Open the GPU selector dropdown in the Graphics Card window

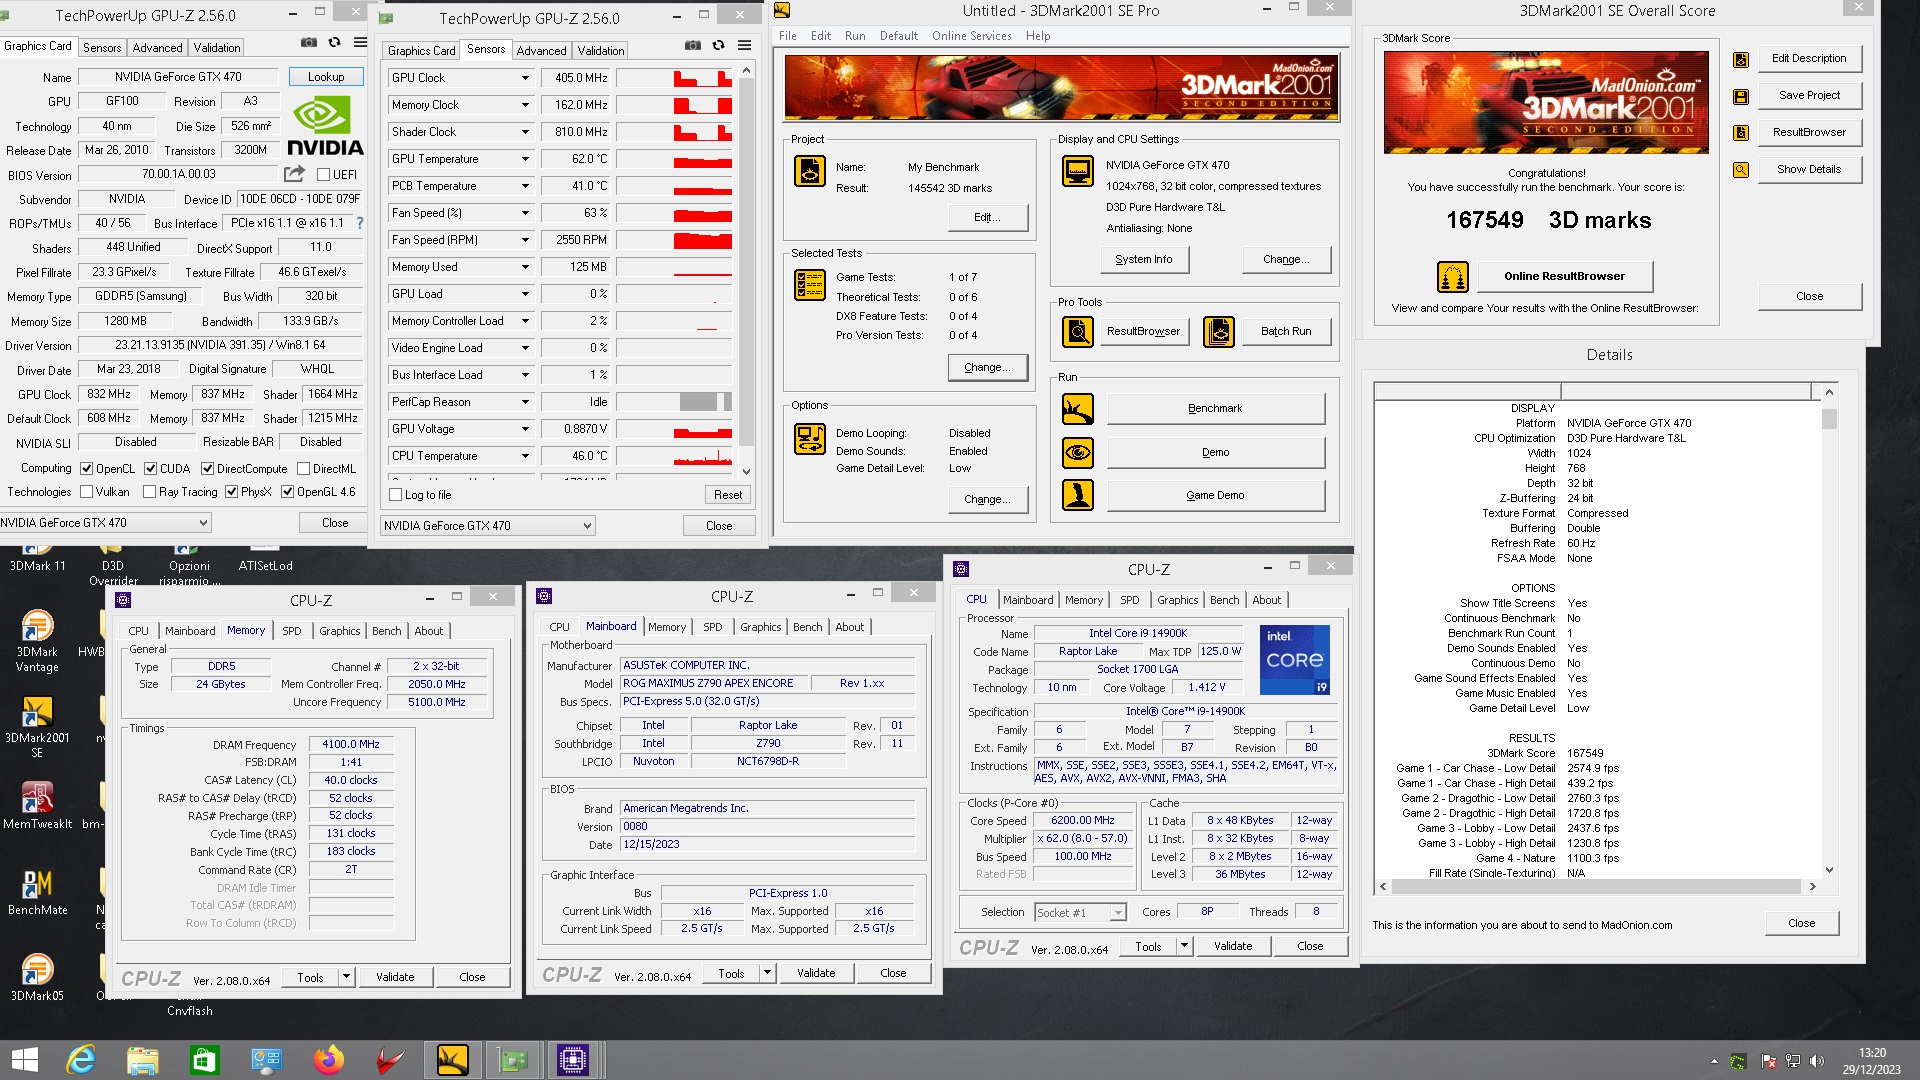[x=105, y=522]
